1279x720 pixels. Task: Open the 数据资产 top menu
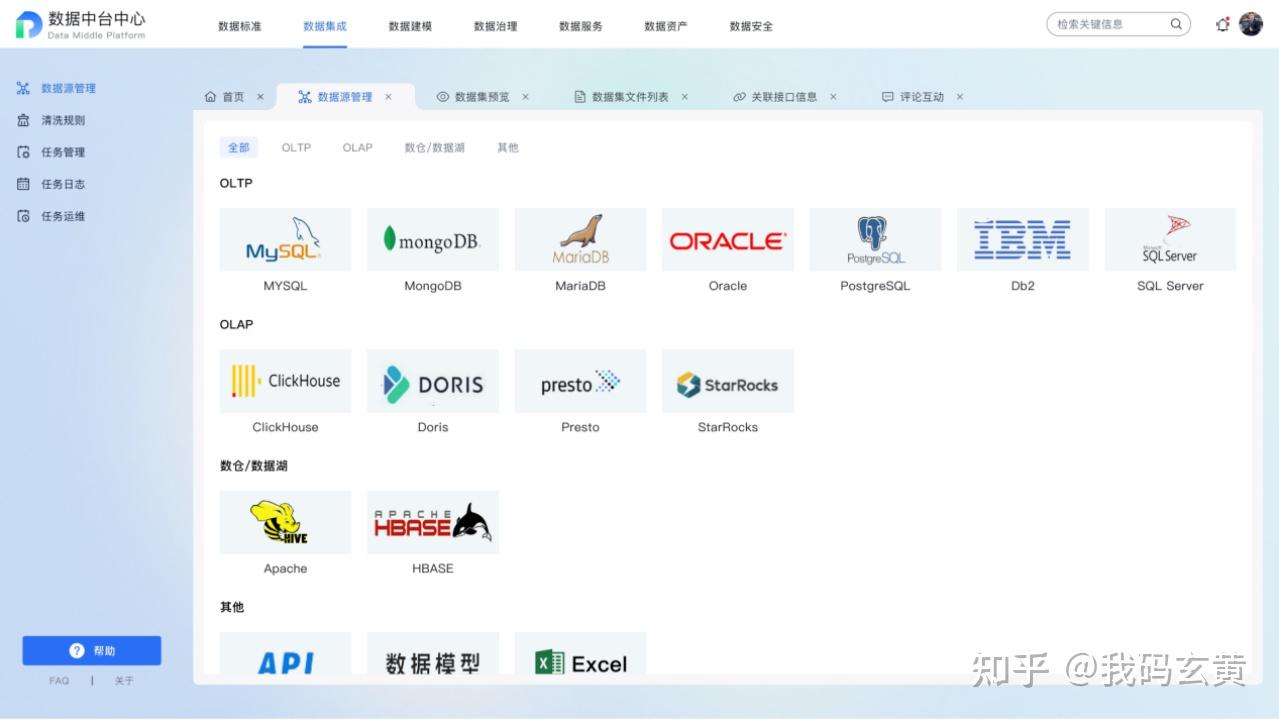click(666, 26)
